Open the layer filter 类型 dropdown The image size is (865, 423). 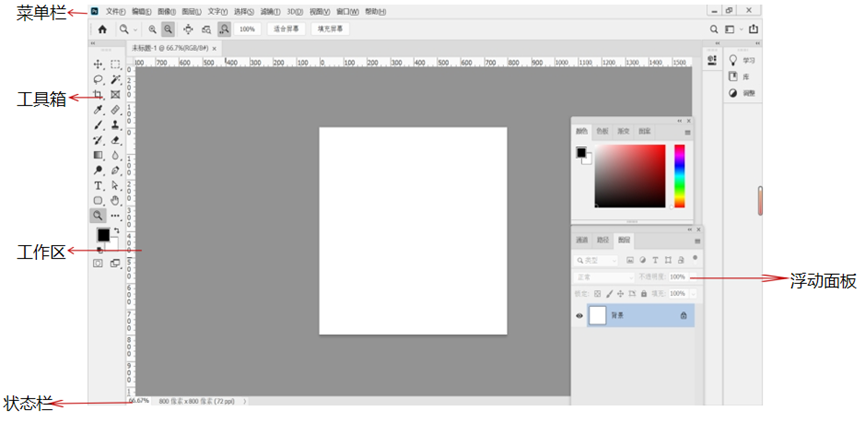[x=596, y=260]
